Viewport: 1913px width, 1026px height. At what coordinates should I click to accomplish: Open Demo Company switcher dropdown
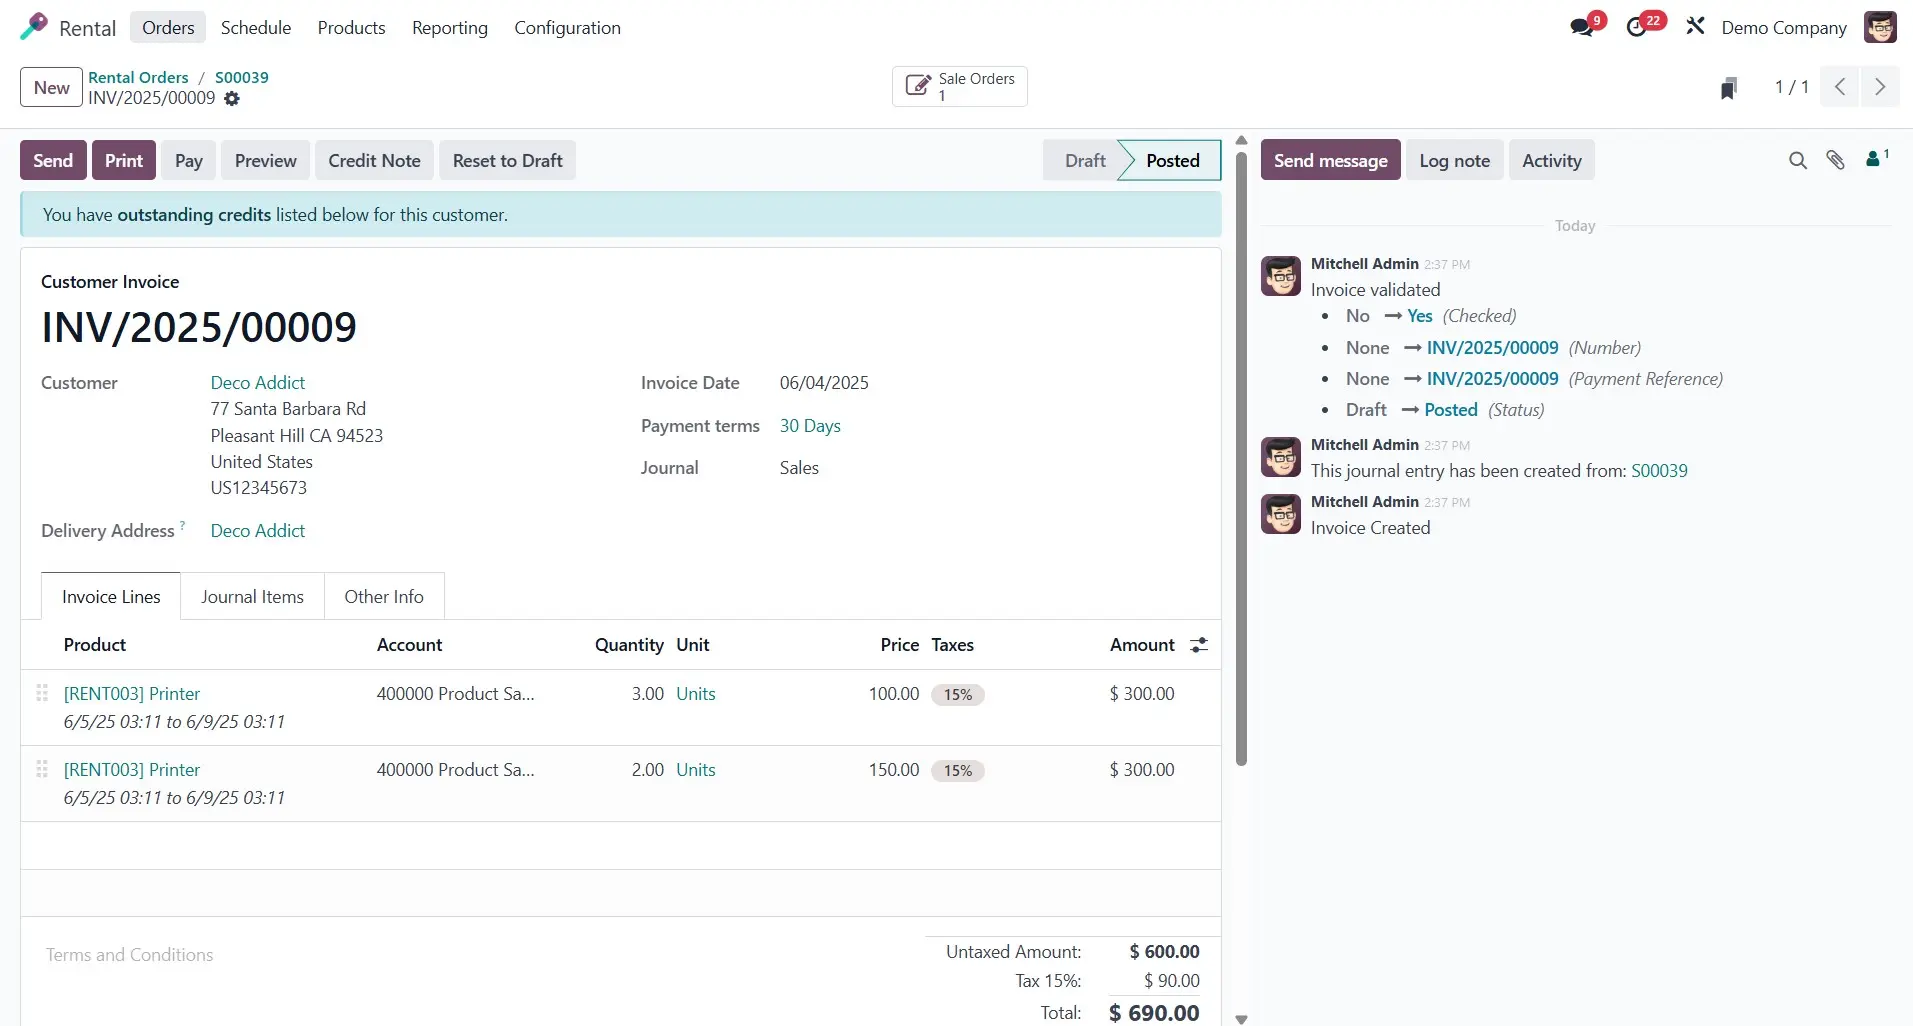[1784, 28]
